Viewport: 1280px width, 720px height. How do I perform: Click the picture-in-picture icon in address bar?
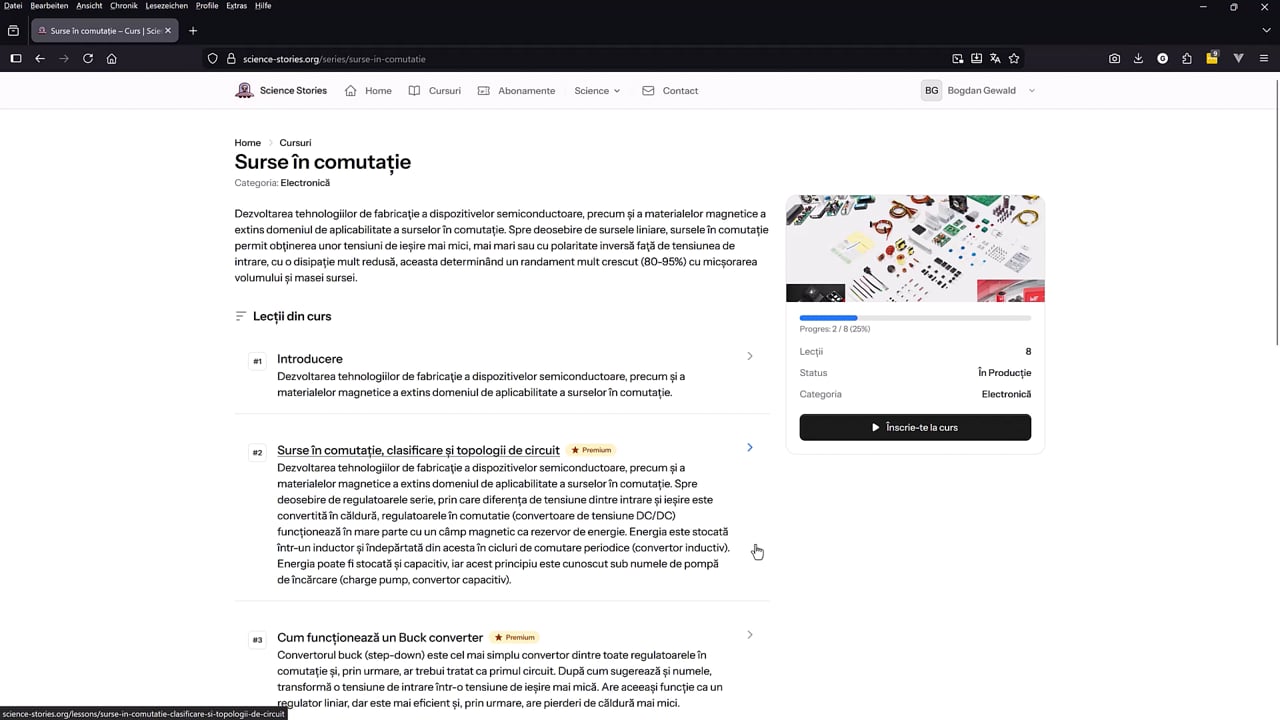click(x=957, y=59)
